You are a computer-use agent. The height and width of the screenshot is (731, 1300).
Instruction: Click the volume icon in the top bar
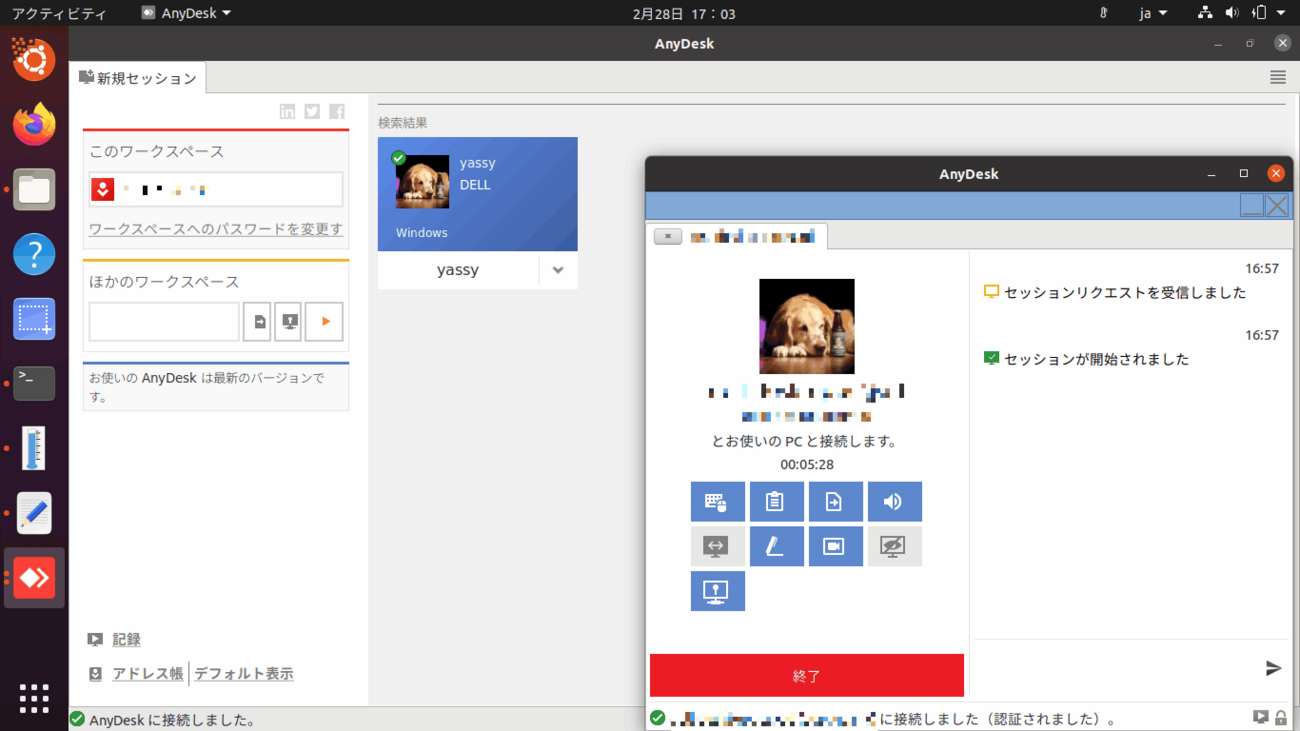1232,13
